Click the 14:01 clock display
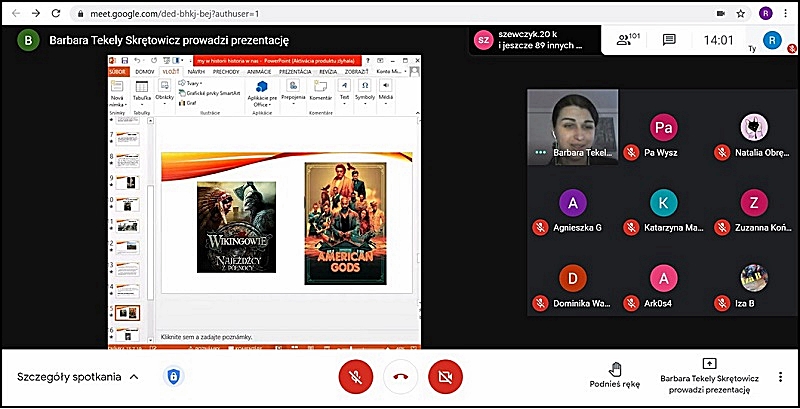800x409 pixels. (x=718, y=40)
